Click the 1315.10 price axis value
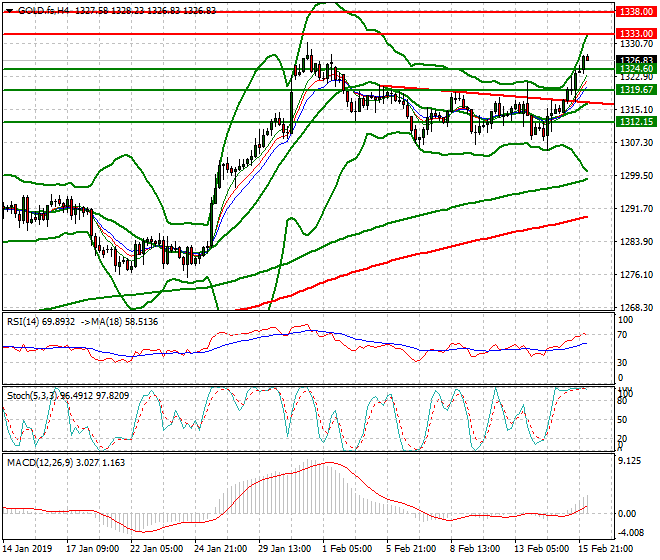Screen dimensions: 660x560 637,110
